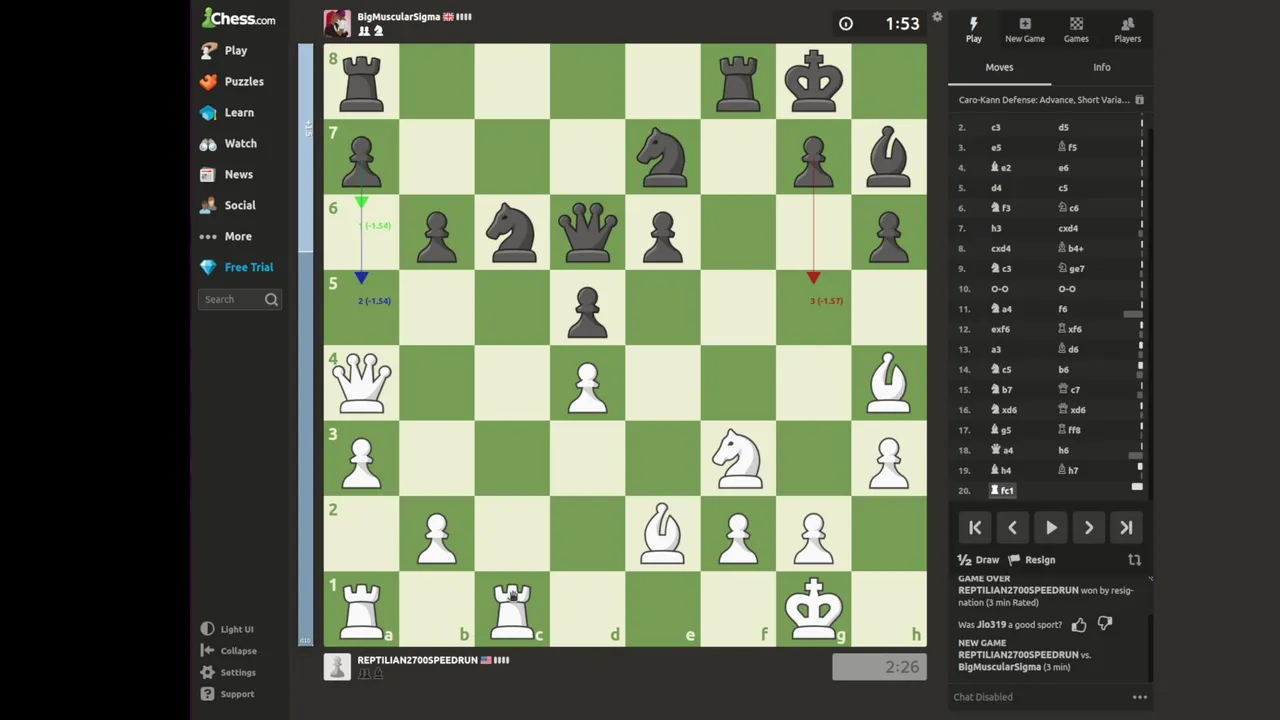Select black move Bb4+ in row 8
1280x720 pixels.
[1071, 248]
